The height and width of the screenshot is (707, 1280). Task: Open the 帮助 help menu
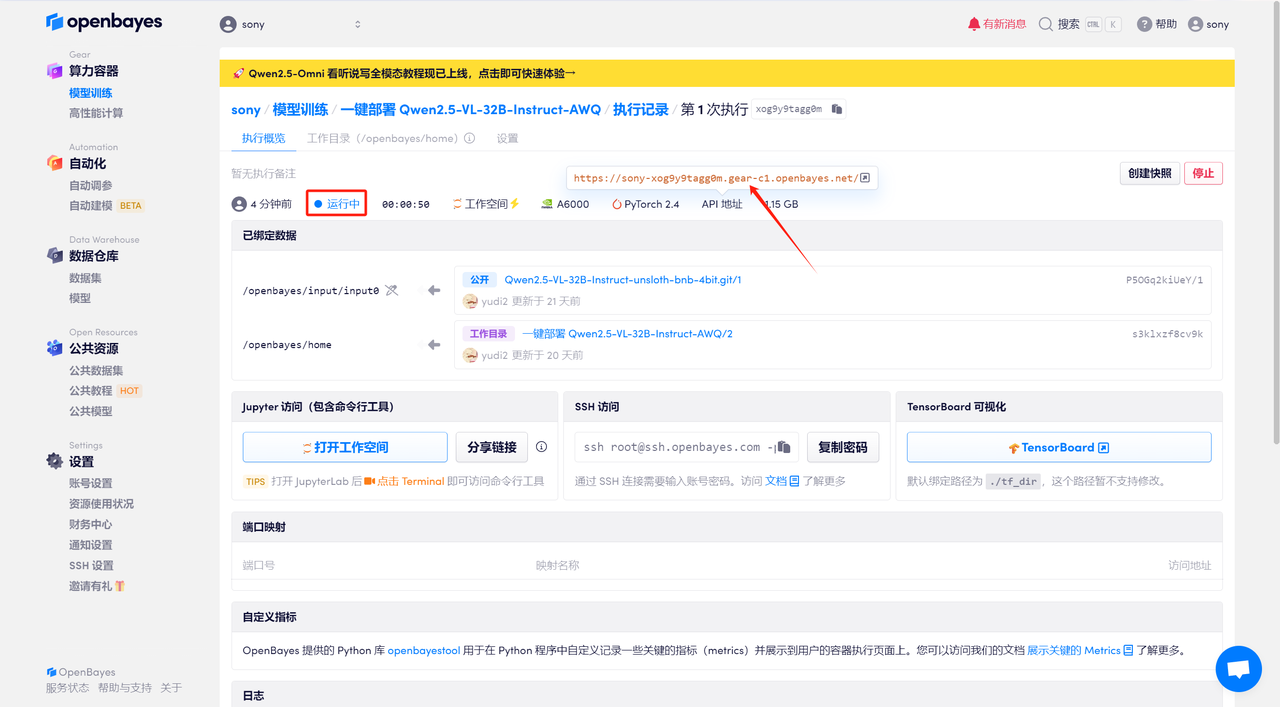click(1157, 24)
